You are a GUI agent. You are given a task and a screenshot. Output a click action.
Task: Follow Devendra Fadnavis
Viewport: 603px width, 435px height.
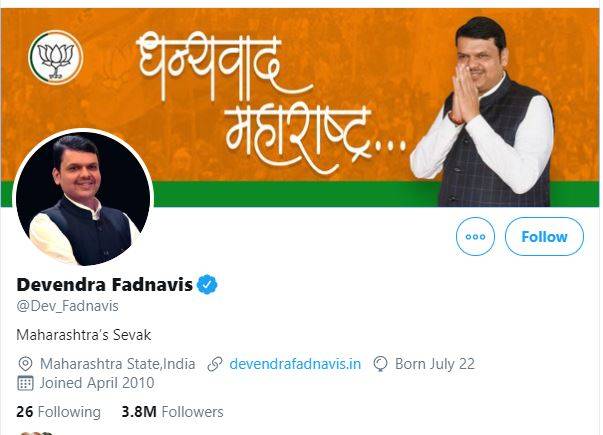(x=544, y=236)
